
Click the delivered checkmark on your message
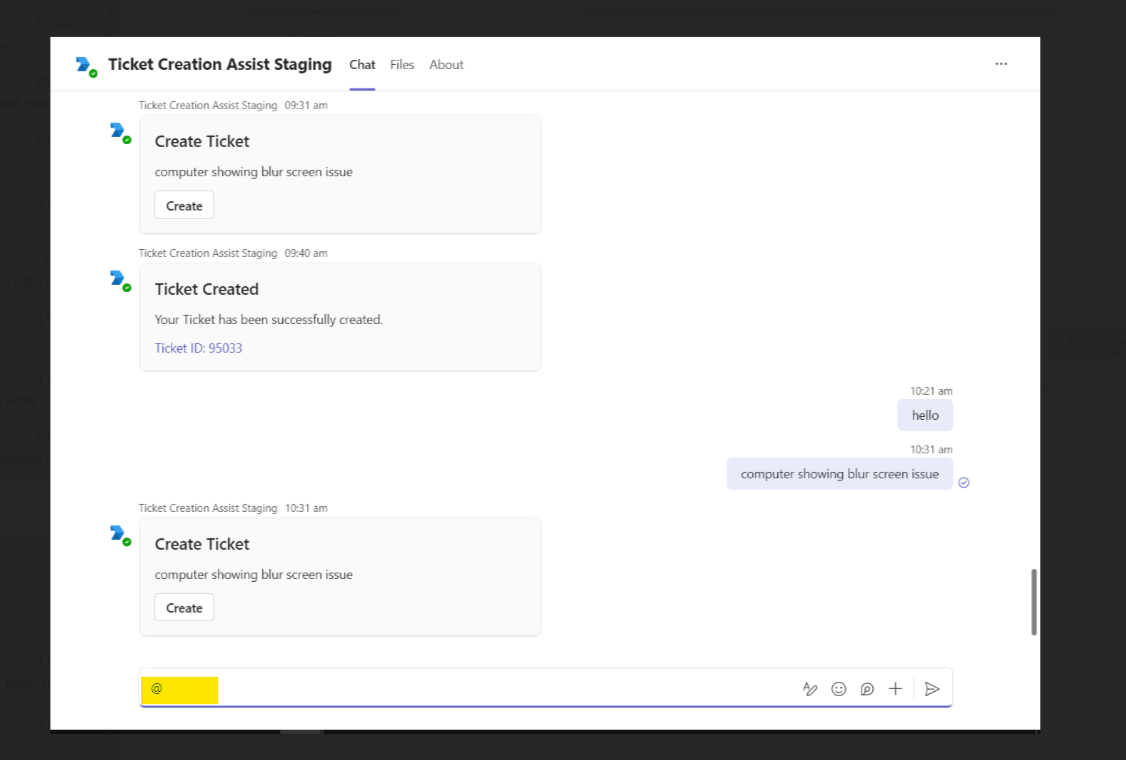[963, 482]
